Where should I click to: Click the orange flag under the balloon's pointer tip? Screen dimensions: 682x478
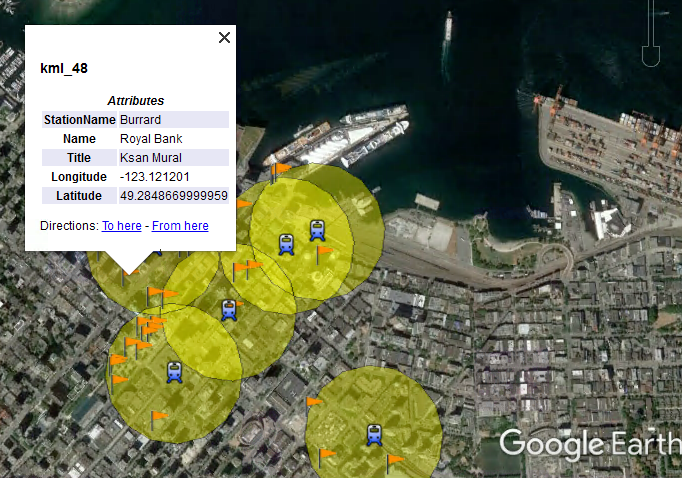click(129, 277)
